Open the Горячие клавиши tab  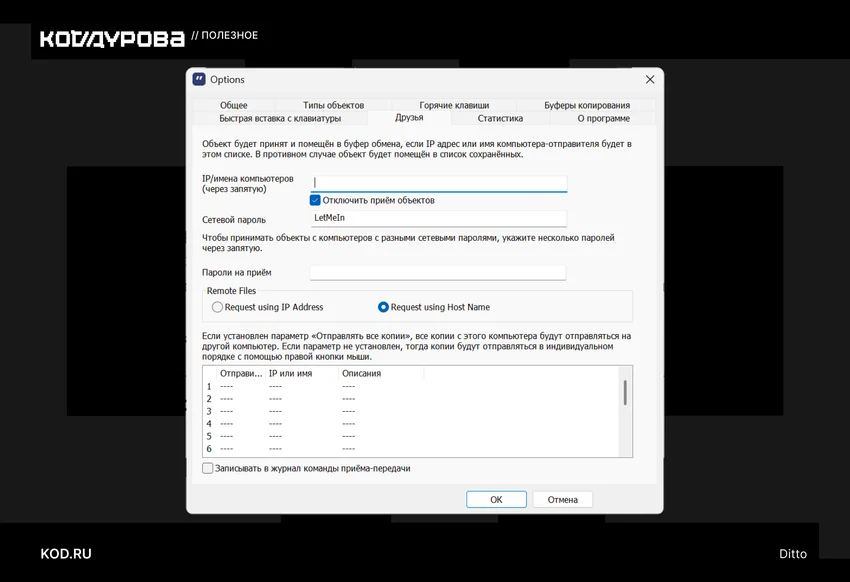(454, 105)
